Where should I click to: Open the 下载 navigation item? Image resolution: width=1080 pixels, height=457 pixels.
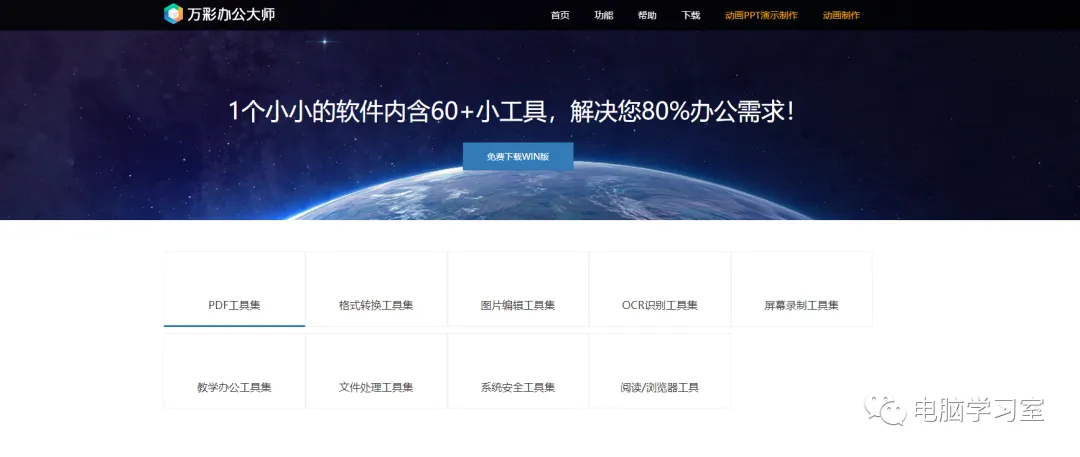point(691,15)
